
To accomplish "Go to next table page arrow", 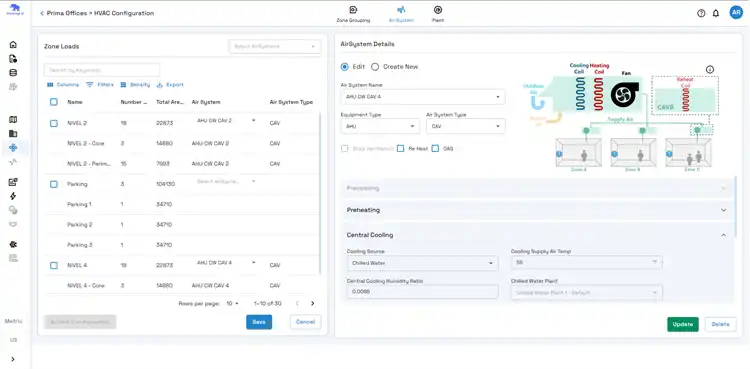I will (x=313, y=303).
